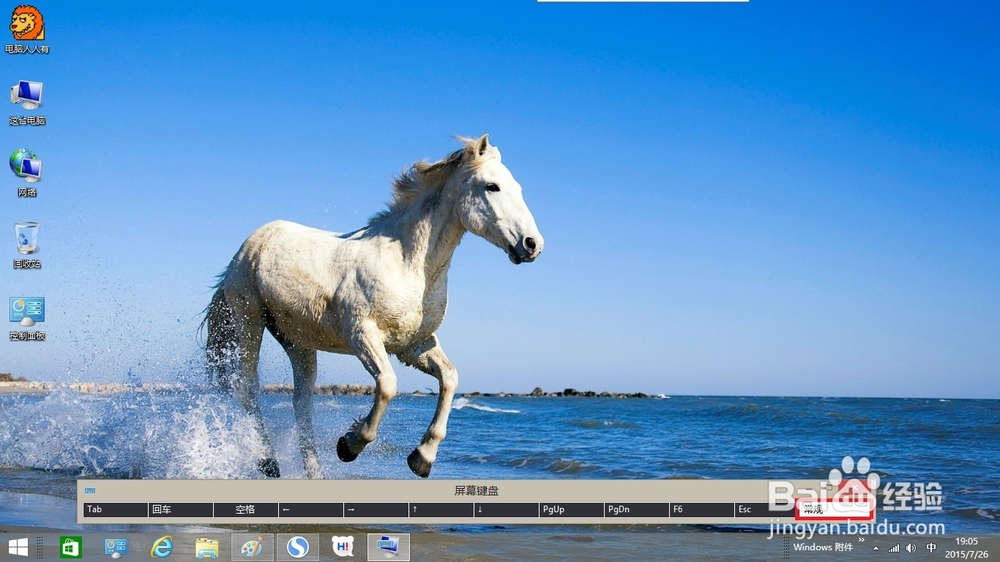Viewport: 1000px width, 562px height.
Task: Click the keyboard icon in 屏幕键盘 title bar
Action: coord(90,491)
